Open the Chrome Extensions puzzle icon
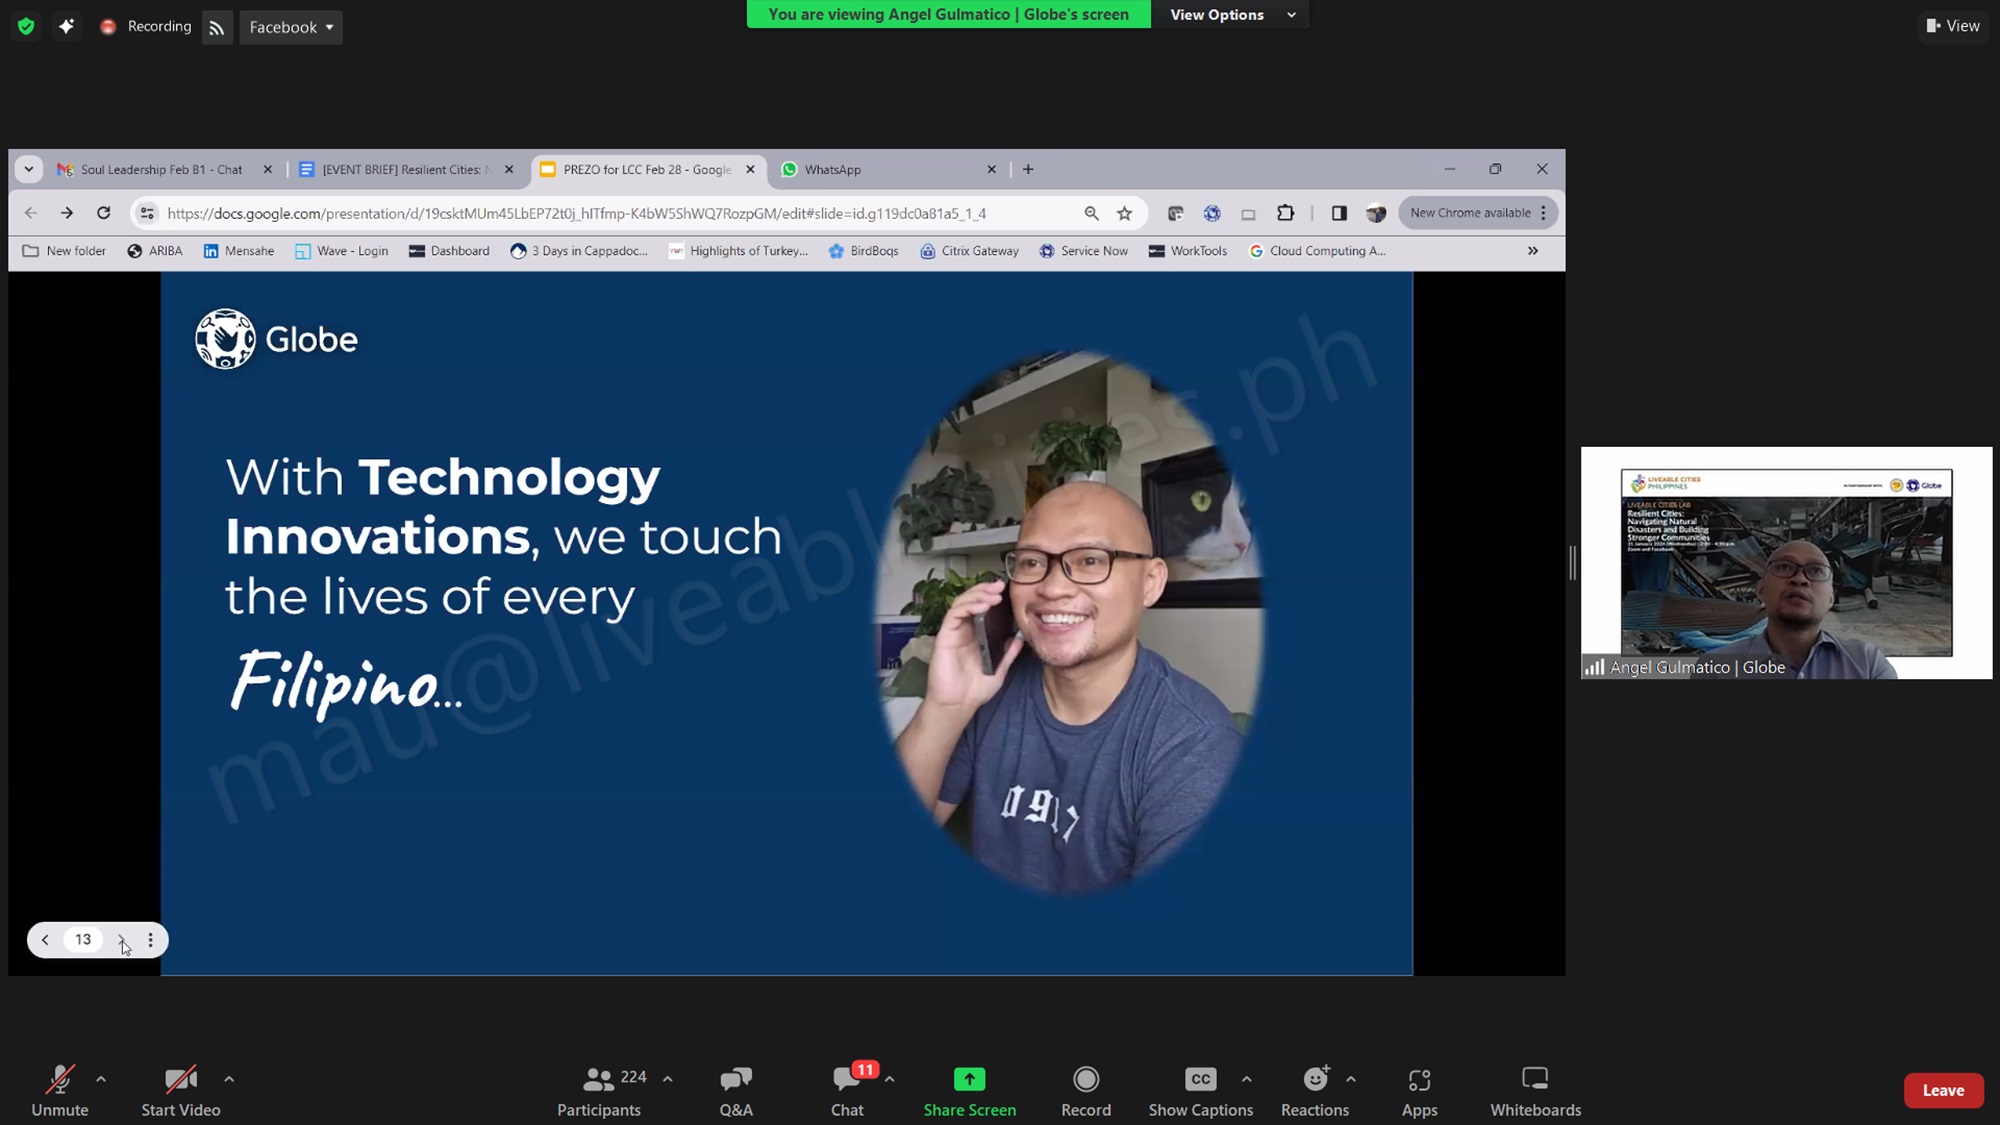 pos(1286,213)
